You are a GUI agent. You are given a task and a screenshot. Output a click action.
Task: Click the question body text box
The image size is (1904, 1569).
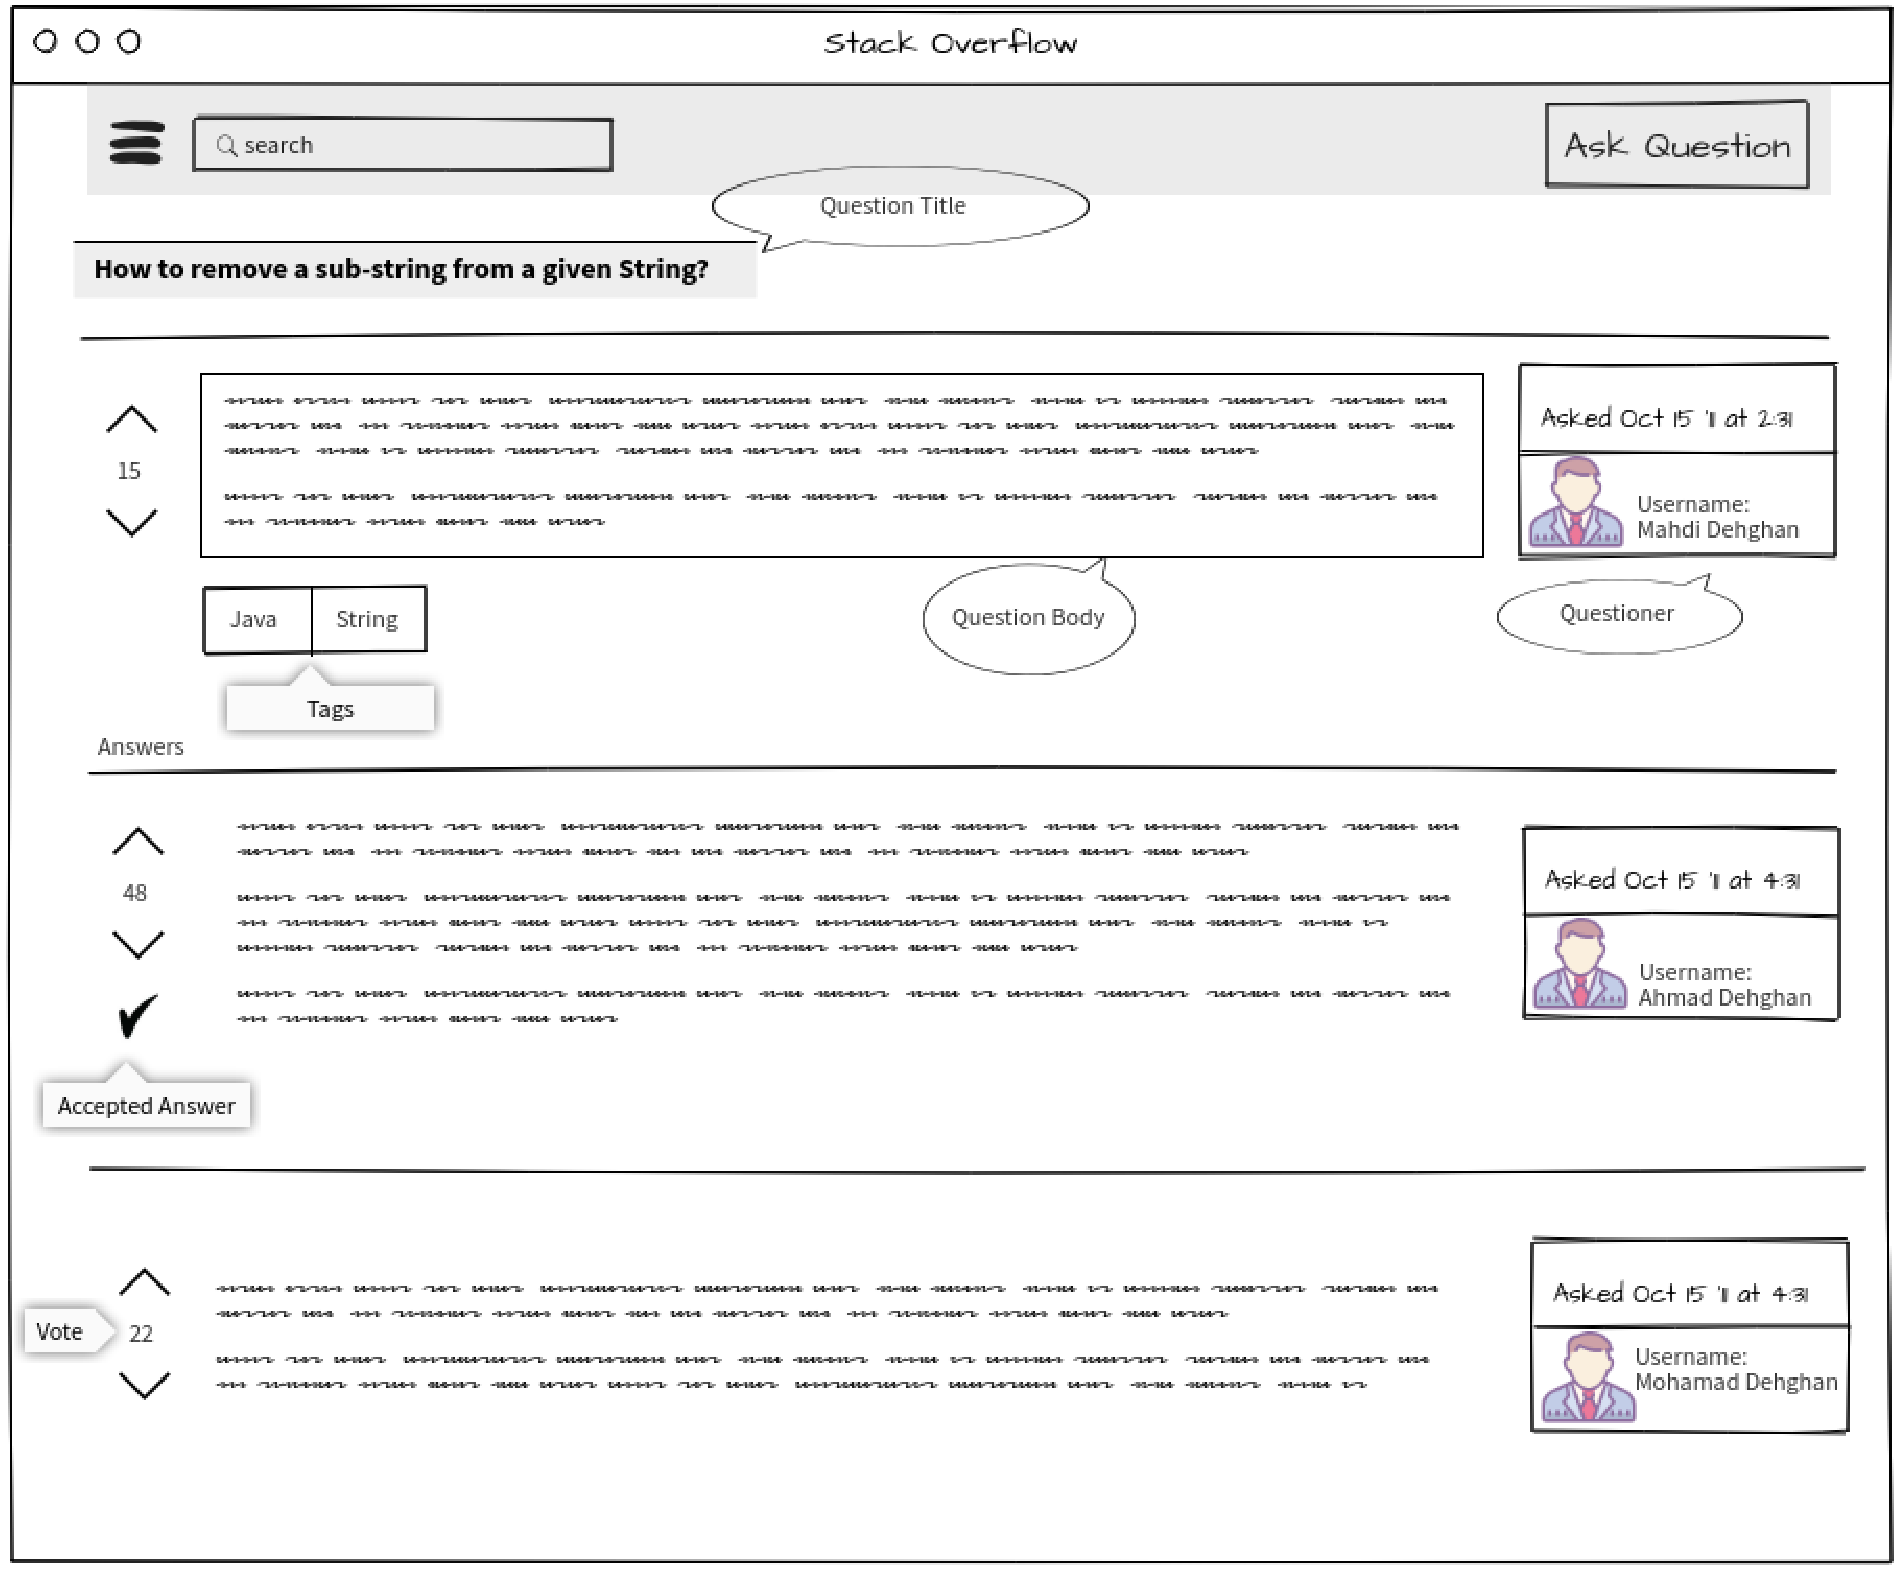[x=841, y=465]
